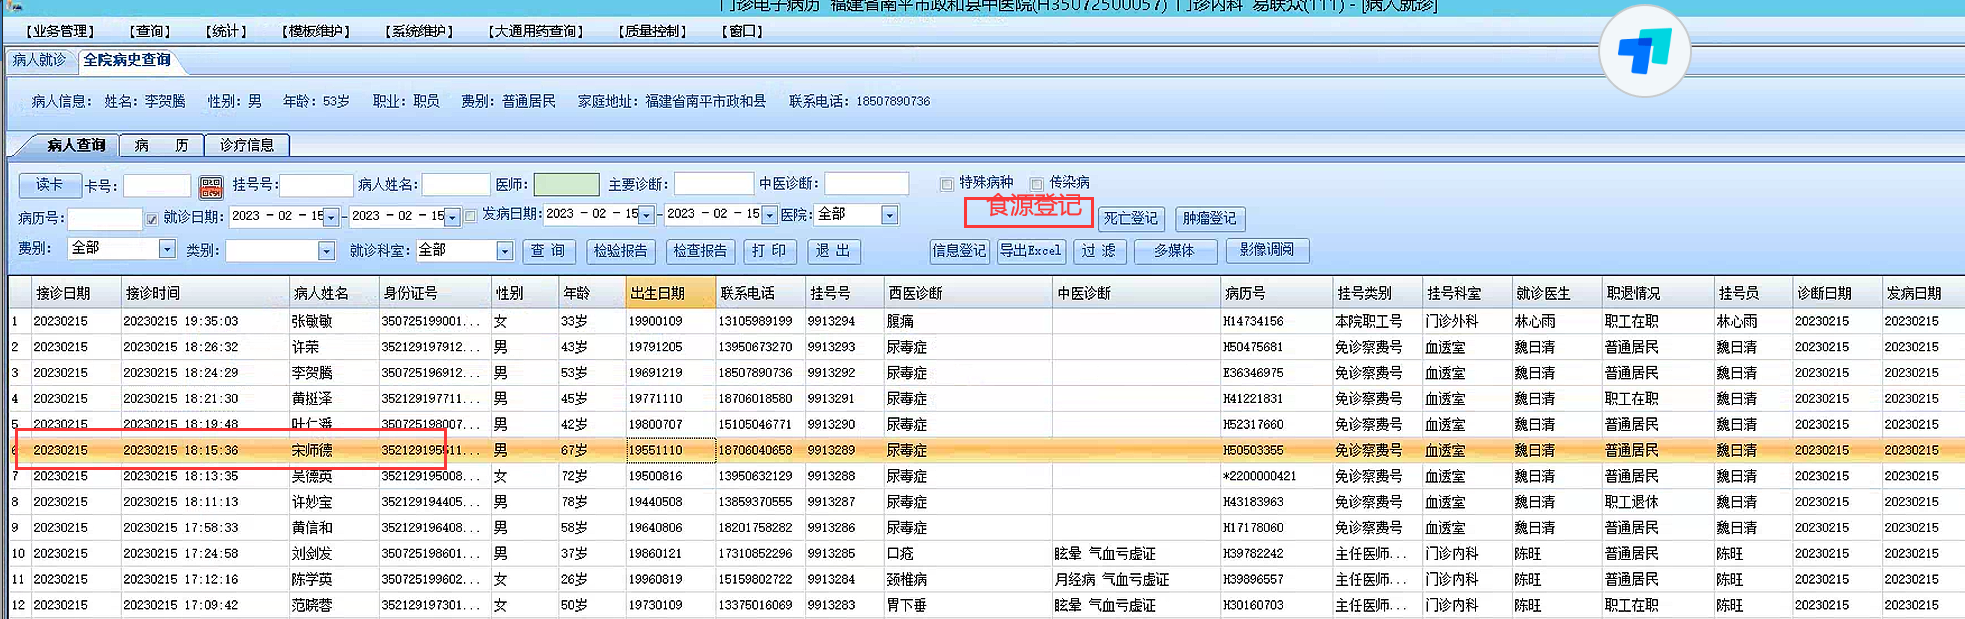The height and width of the screenshot is (619, 1965).
Task: Open the 统计 menu
Action: pos(226,31)
